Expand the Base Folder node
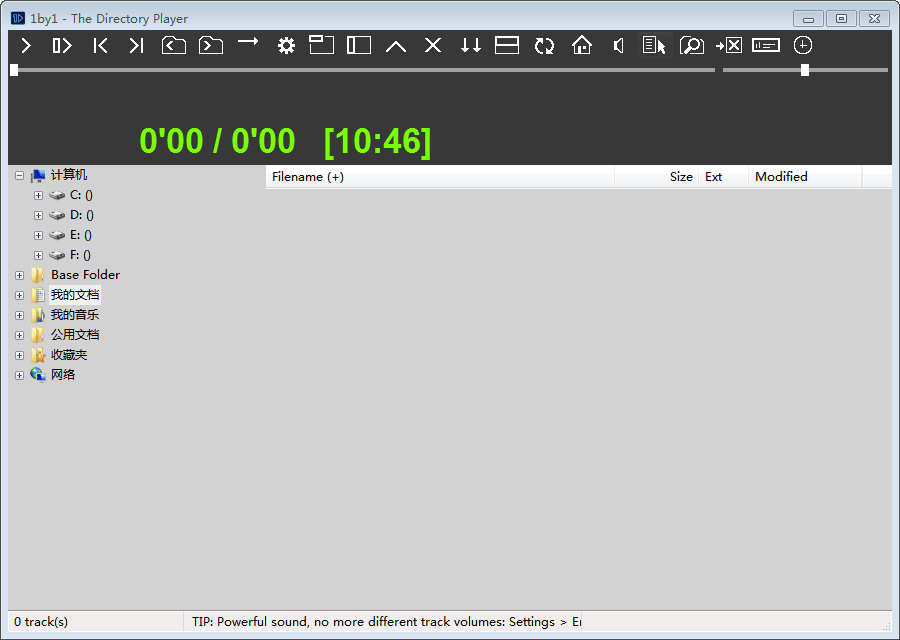 (20, 276)
